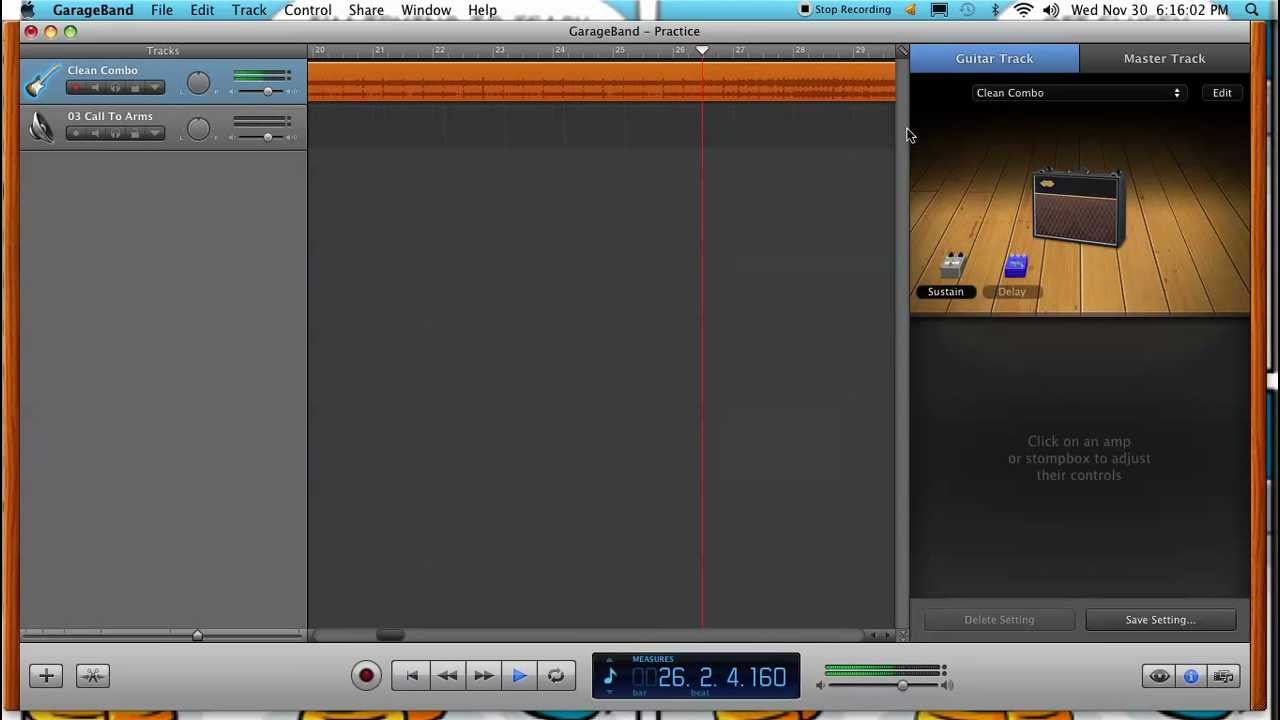Click the Rewind button

447,676
